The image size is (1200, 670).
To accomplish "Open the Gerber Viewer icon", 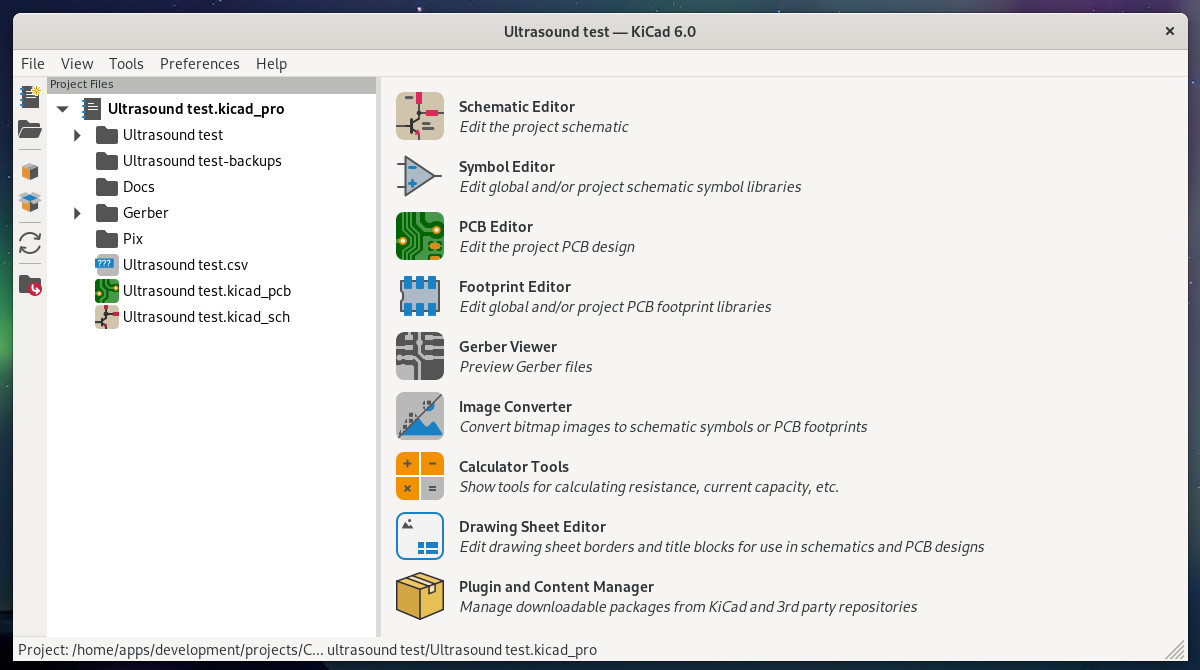I will pyautogui.click(x=420, y=356).
